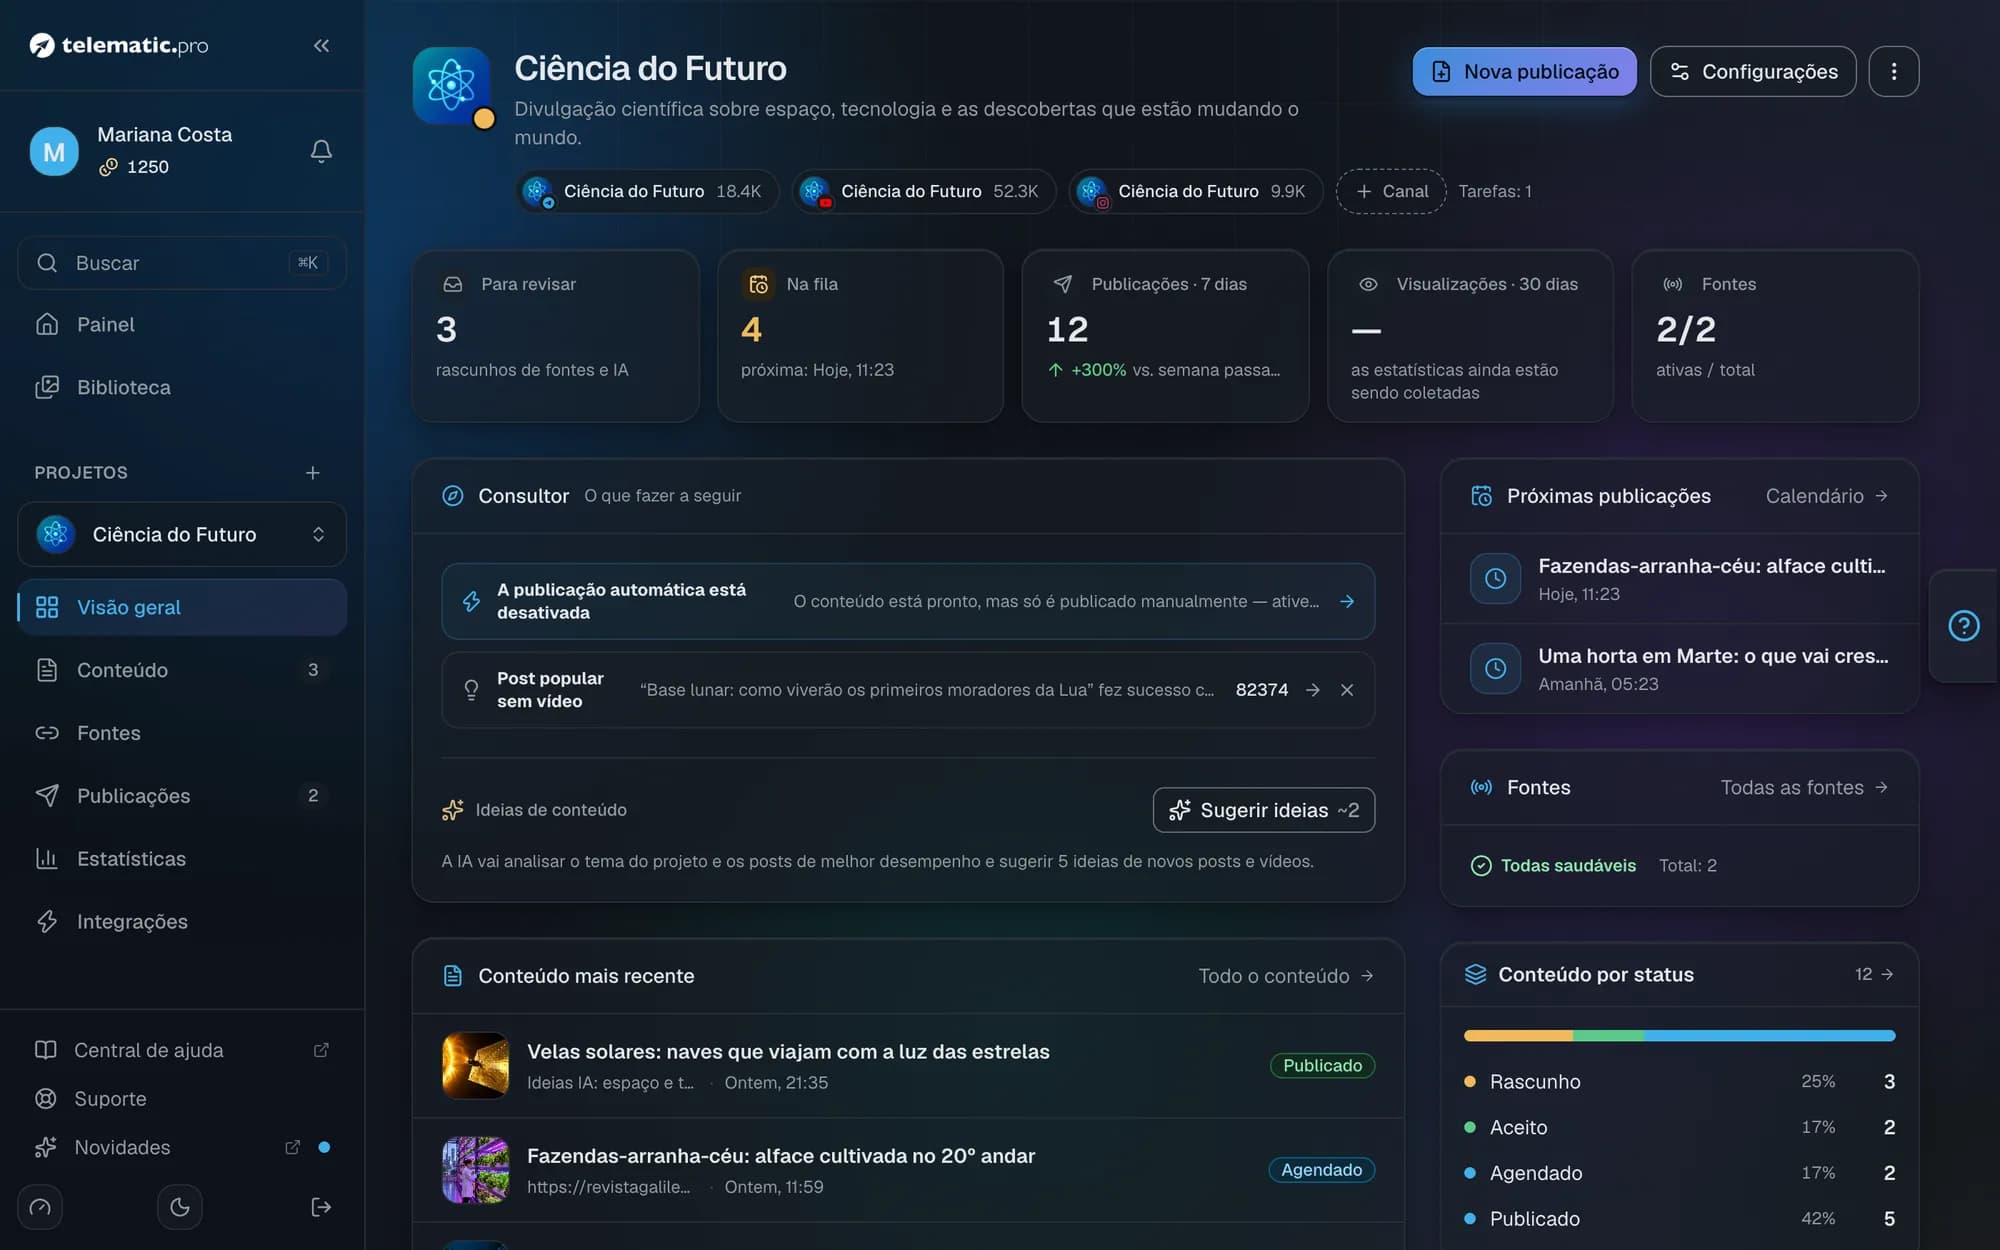Open Biblioteca in sidebar

182,387
